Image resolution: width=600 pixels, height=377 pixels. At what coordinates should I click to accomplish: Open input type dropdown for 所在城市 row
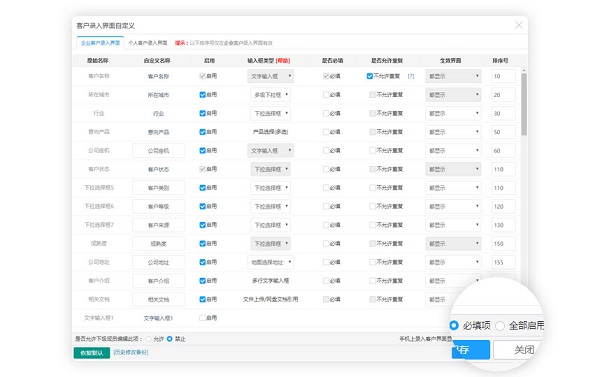point(270,95)
